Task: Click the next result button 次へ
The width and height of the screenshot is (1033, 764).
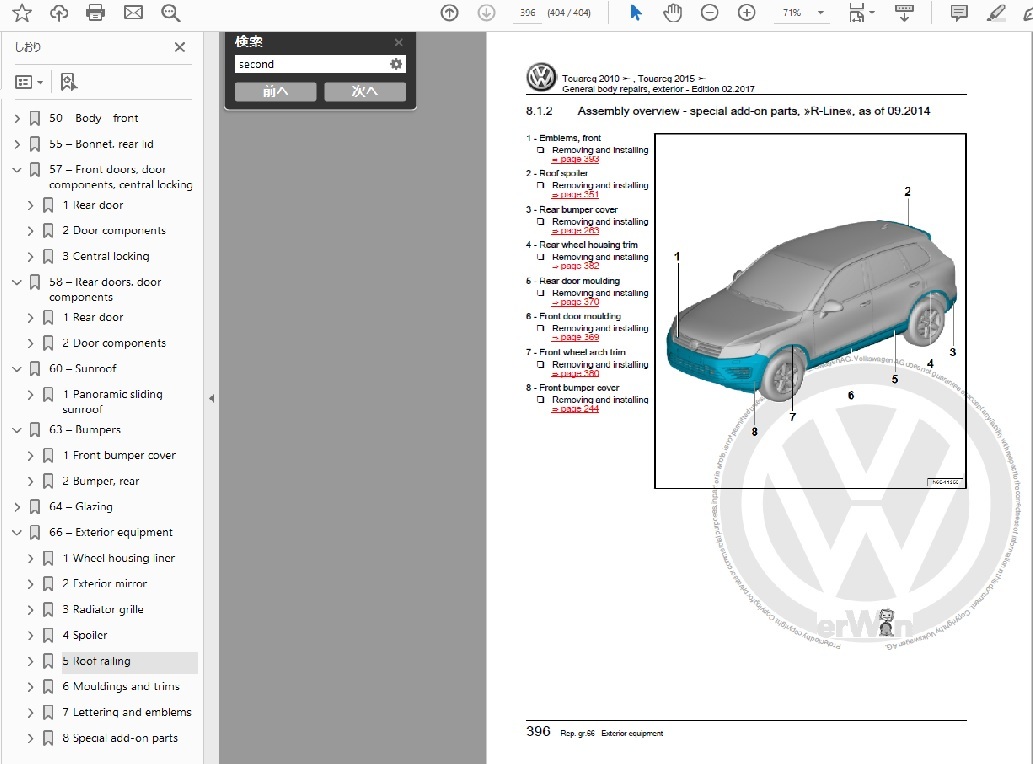Action: click(365, 92)
